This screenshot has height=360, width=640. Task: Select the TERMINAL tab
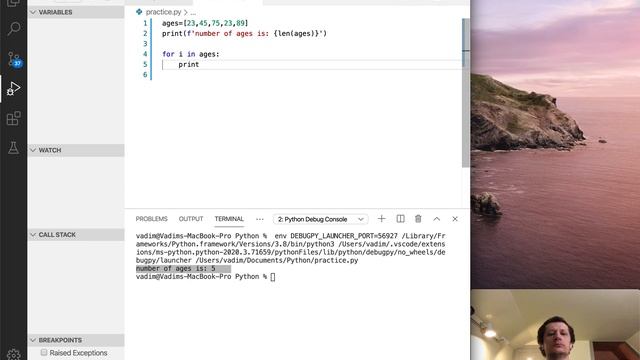pyautogui.click(x=229, y=219)
